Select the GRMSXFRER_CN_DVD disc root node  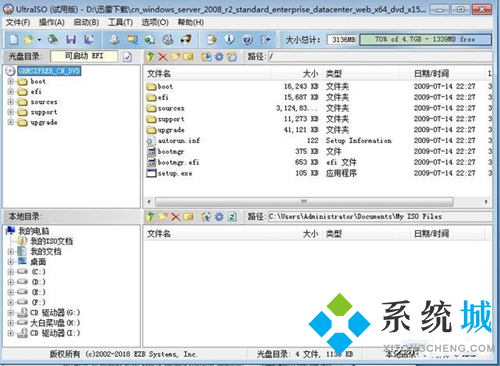pos(49,71)
